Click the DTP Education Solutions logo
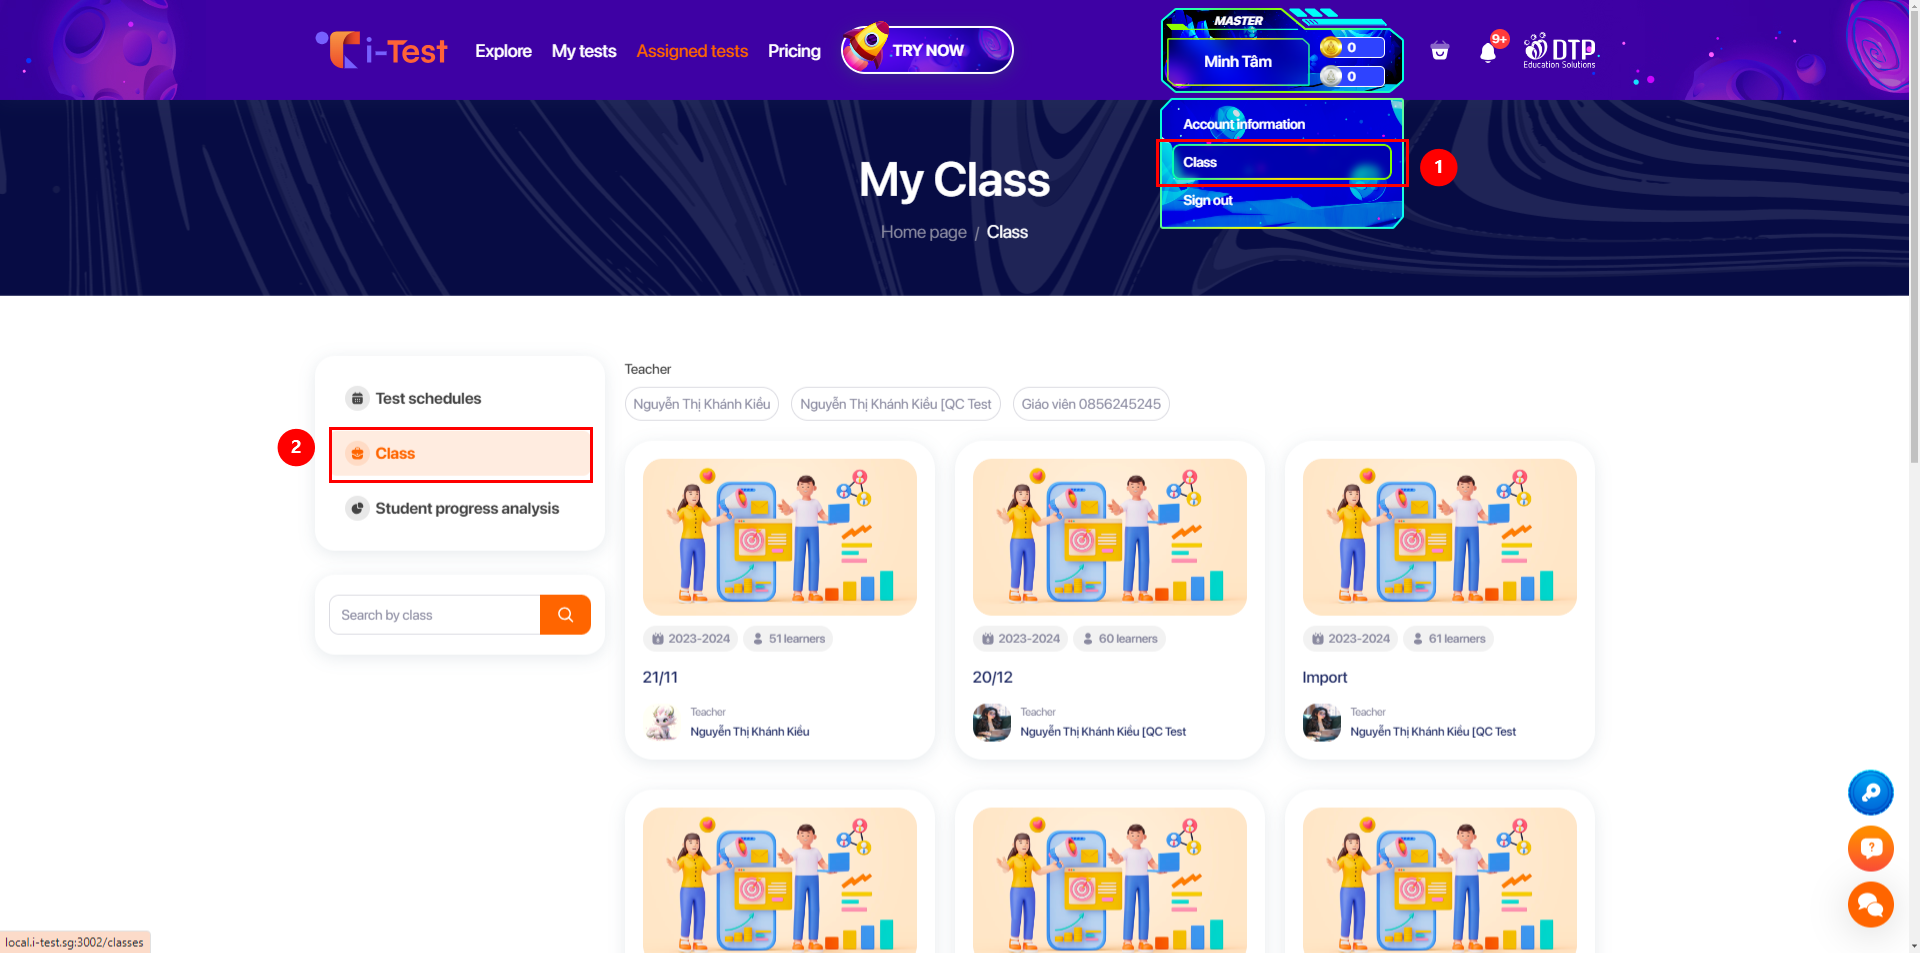The width and height of the screenshot is (1920, 953). (x=1560, y=50)
